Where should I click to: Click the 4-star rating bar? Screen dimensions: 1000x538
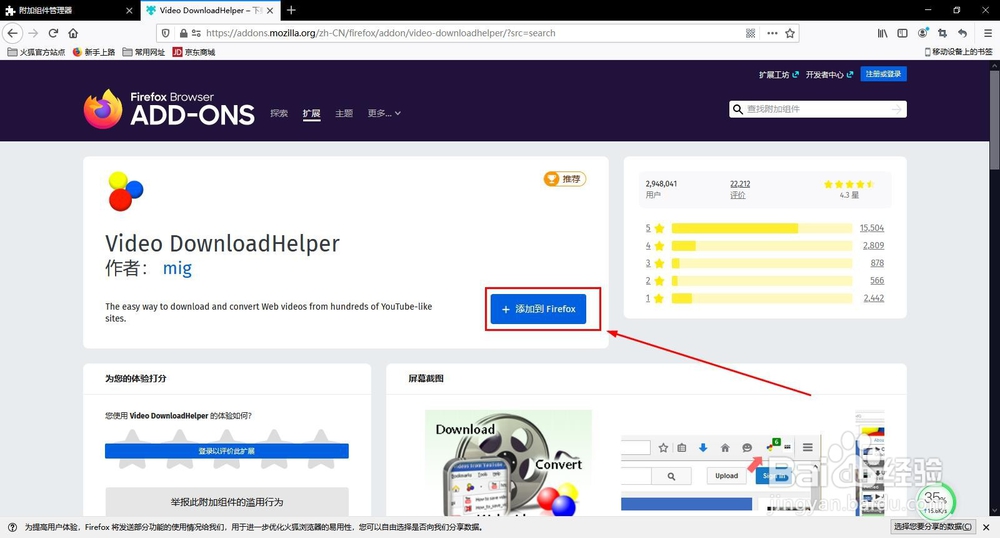[762, 245]
